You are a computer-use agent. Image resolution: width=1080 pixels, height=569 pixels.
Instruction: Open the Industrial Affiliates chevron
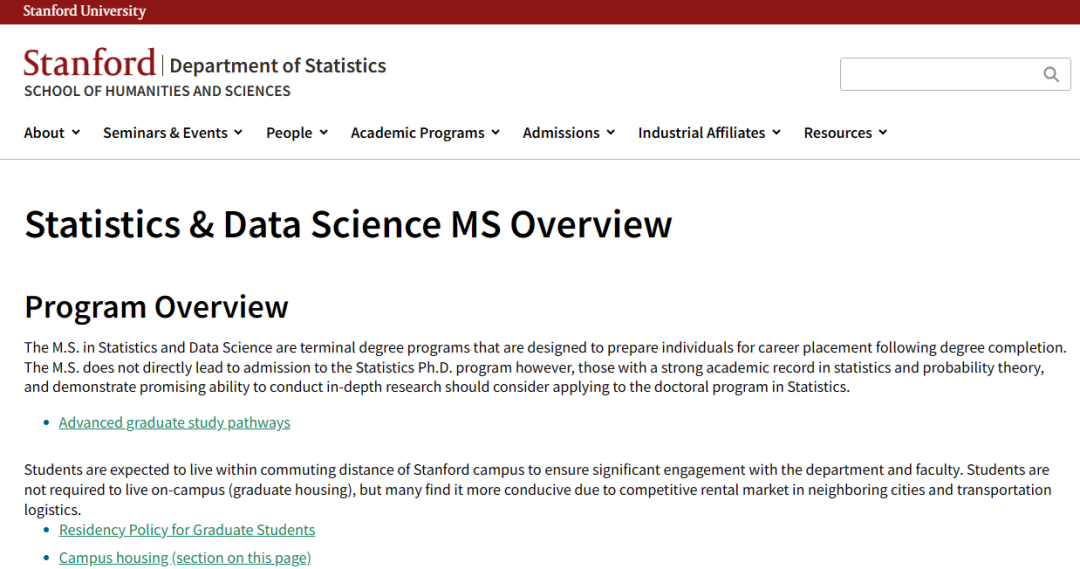[x=776, y=133]
